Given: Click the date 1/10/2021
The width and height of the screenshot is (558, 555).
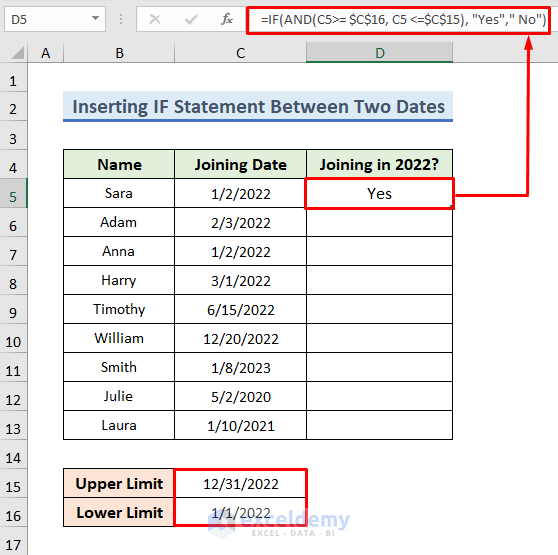Looking at the screenshot, I should click(x=241, y=426).
